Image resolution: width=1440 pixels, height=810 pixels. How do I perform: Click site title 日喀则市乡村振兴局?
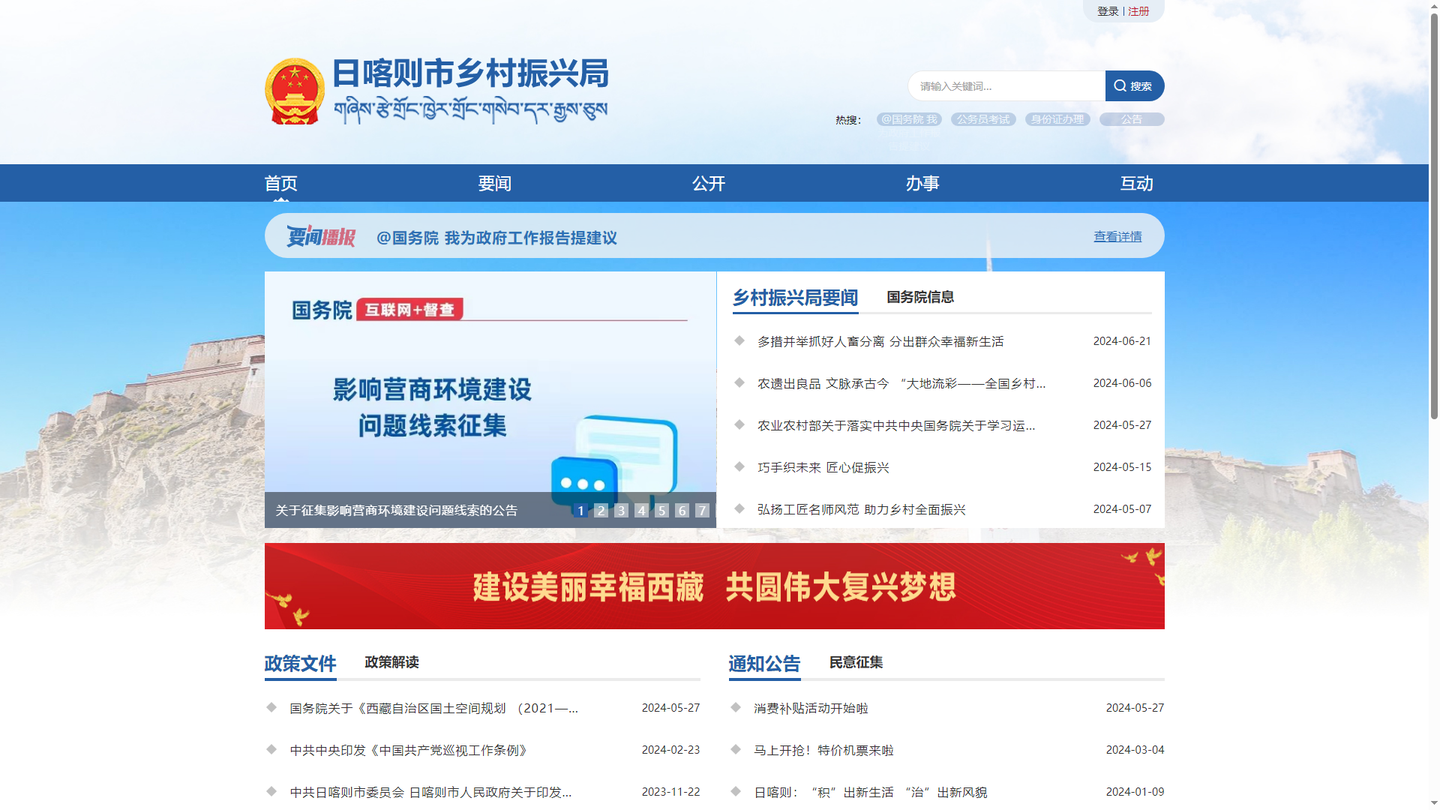470,74
